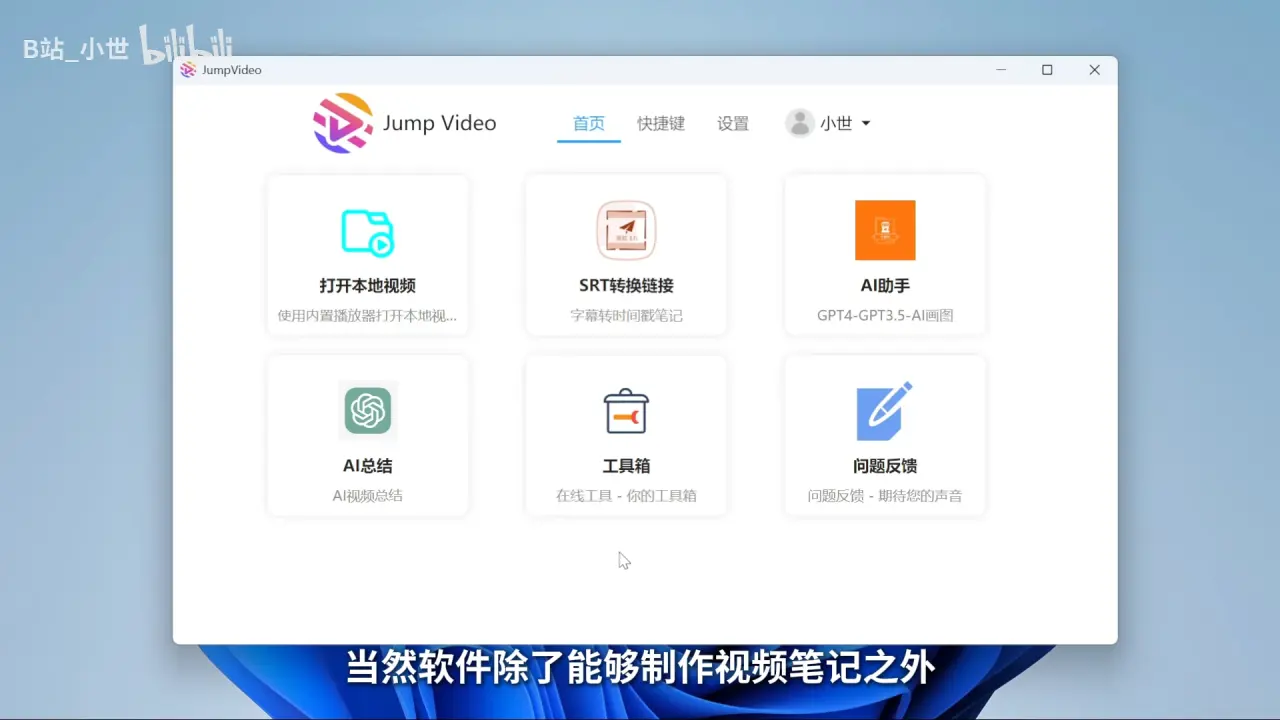Open the local video folder icon
The height and width of the screenshot is (720, 1280).
367,232
